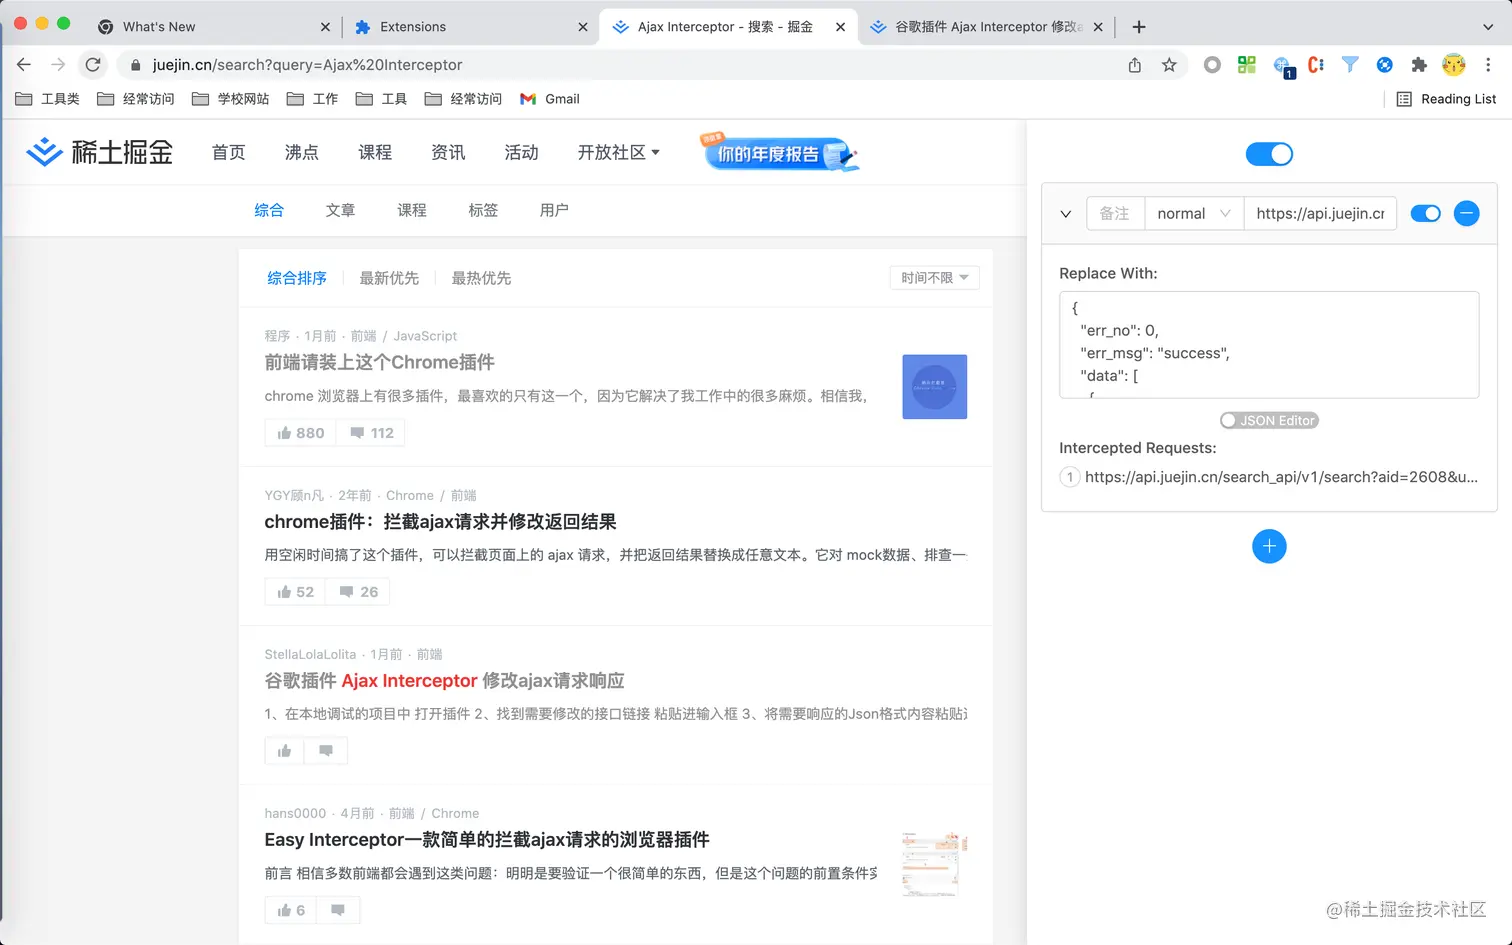
Task: Open the blue funnel extension icon
Action: 1350,65
